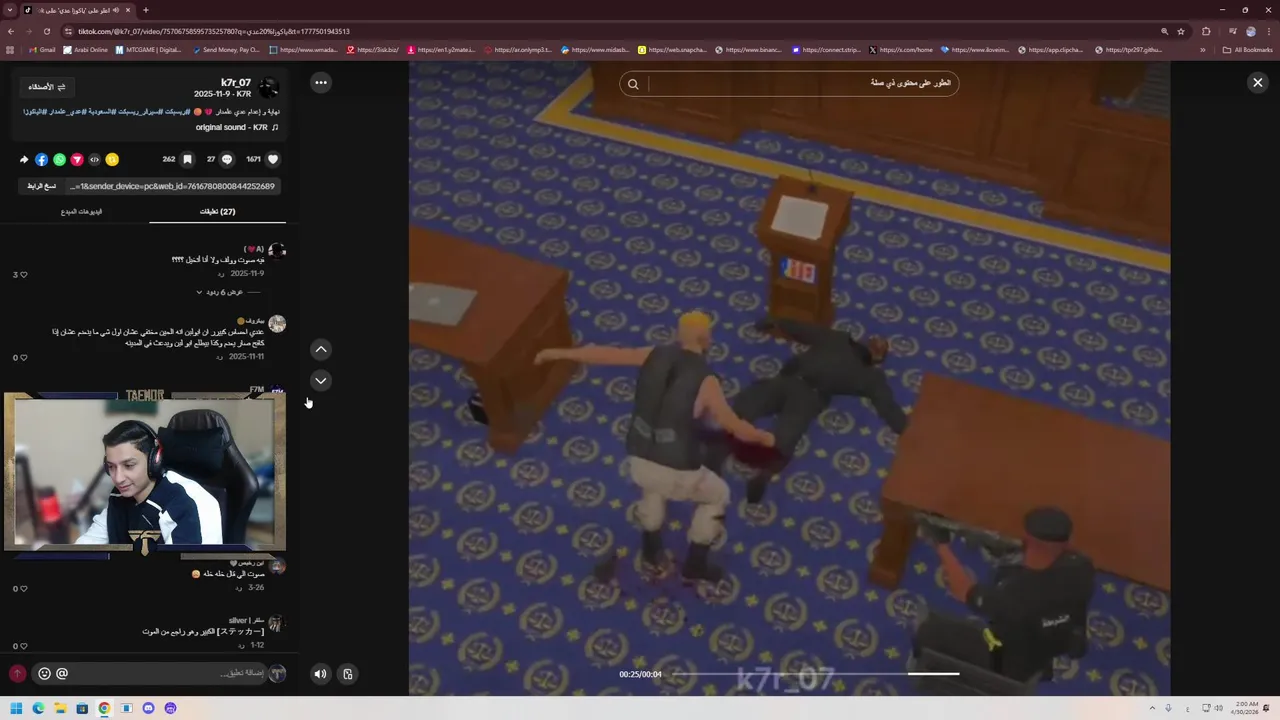1280x720 pixels.
Task: Open k7r_07 profile avatar
Action: tap(268, 88)
